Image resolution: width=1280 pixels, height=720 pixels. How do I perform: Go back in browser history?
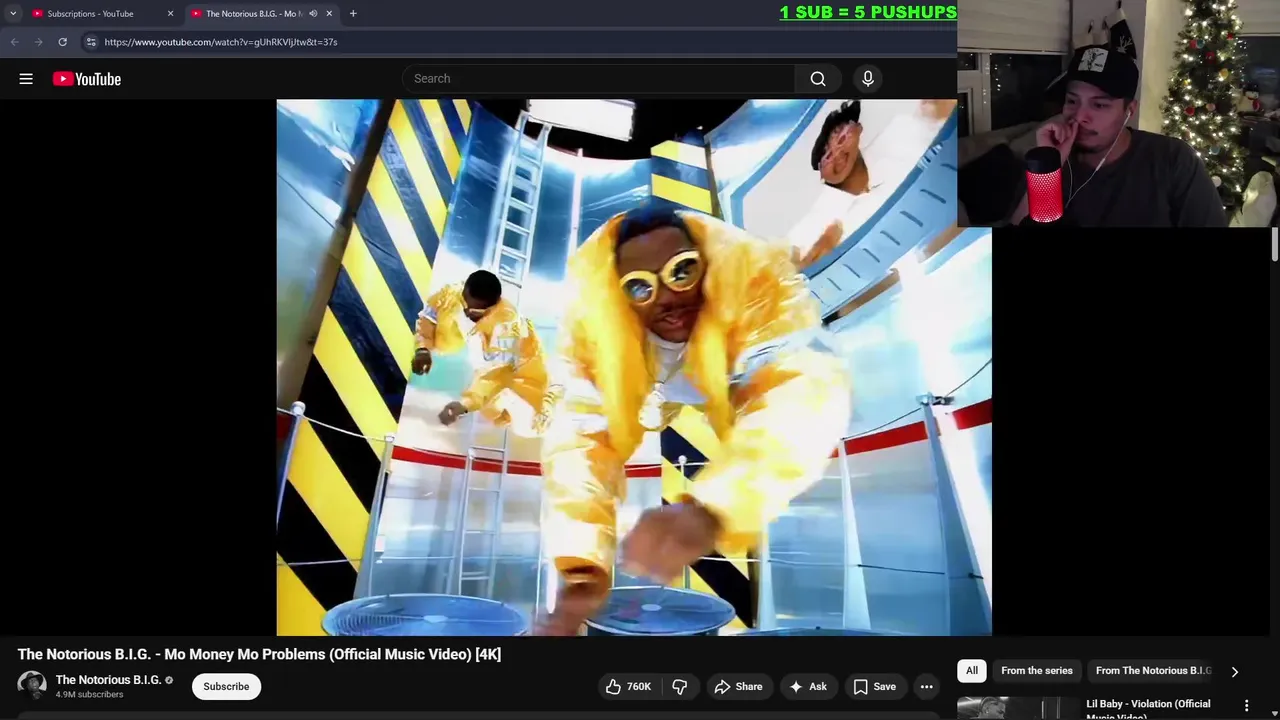14,42
